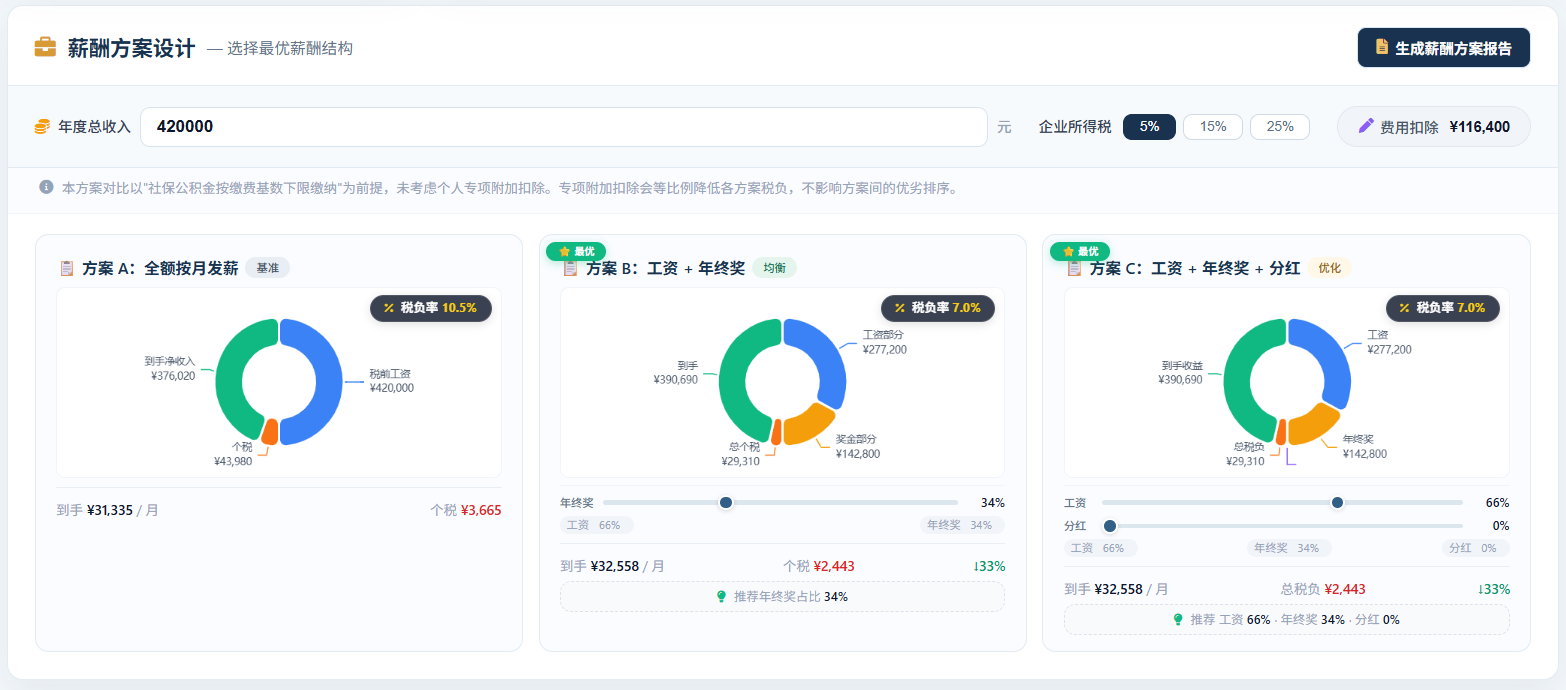Click the 年终奖 34% chip in 方案 B
The image size is (1566, 690).
coord(962,525)
